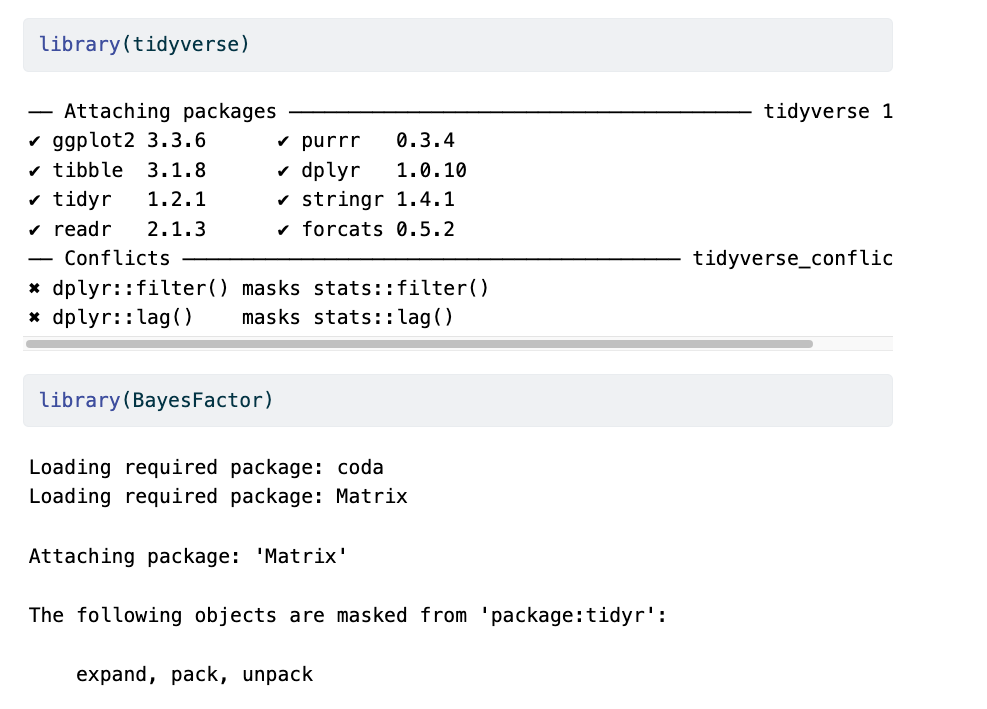Click the 'Conflicts' header text
The width and height of the screenshot is (987, 709).
[117, 258]
